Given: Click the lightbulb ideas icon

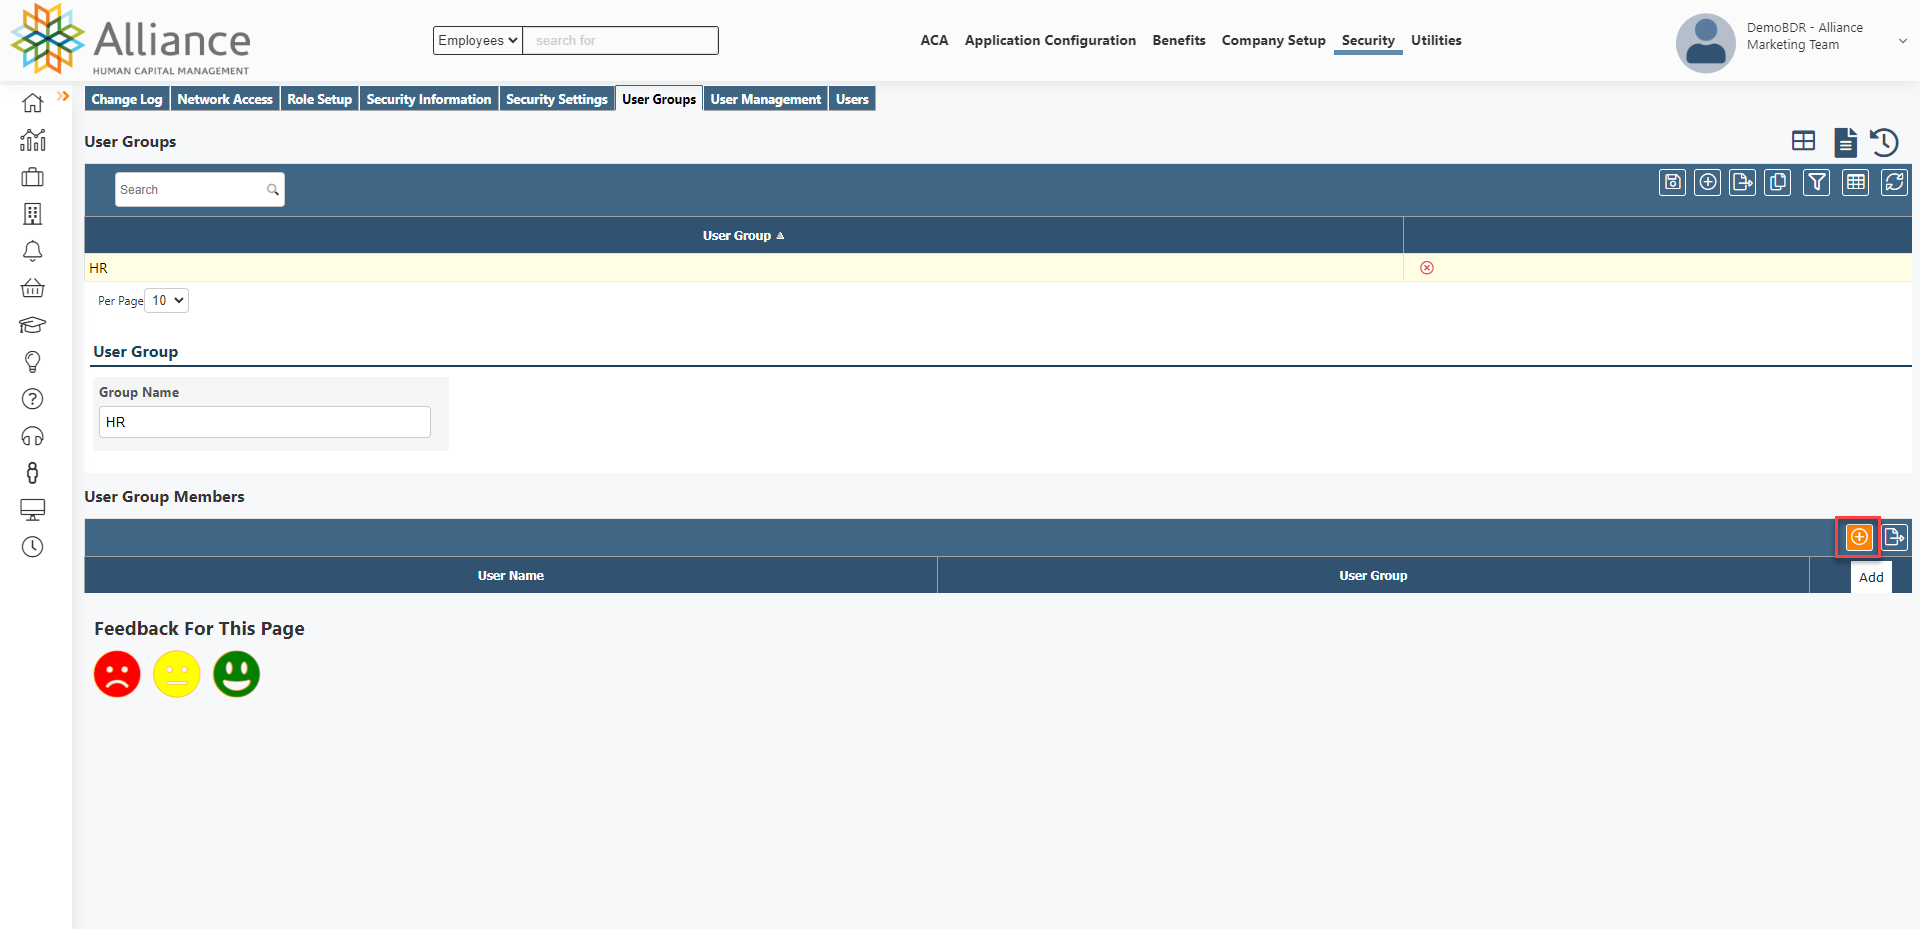Looking at the screenshot, I should click(x=33, y=362).
